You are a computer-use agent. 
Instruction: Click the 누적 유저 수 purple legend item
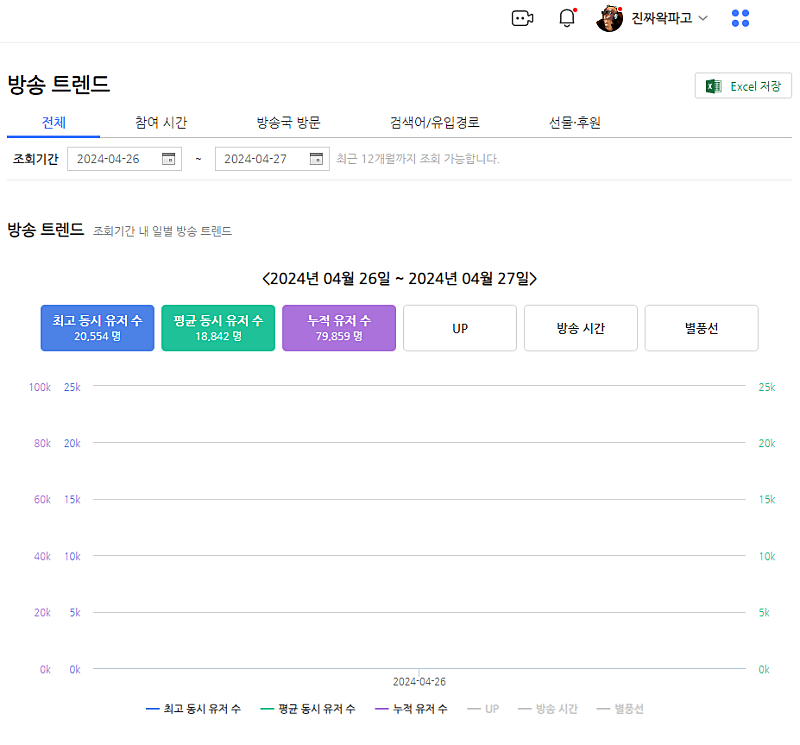pos(411,709)
